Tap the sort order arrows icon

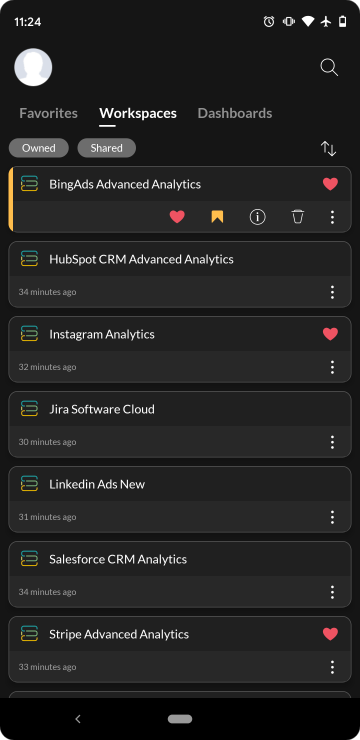tap(328, 148)
